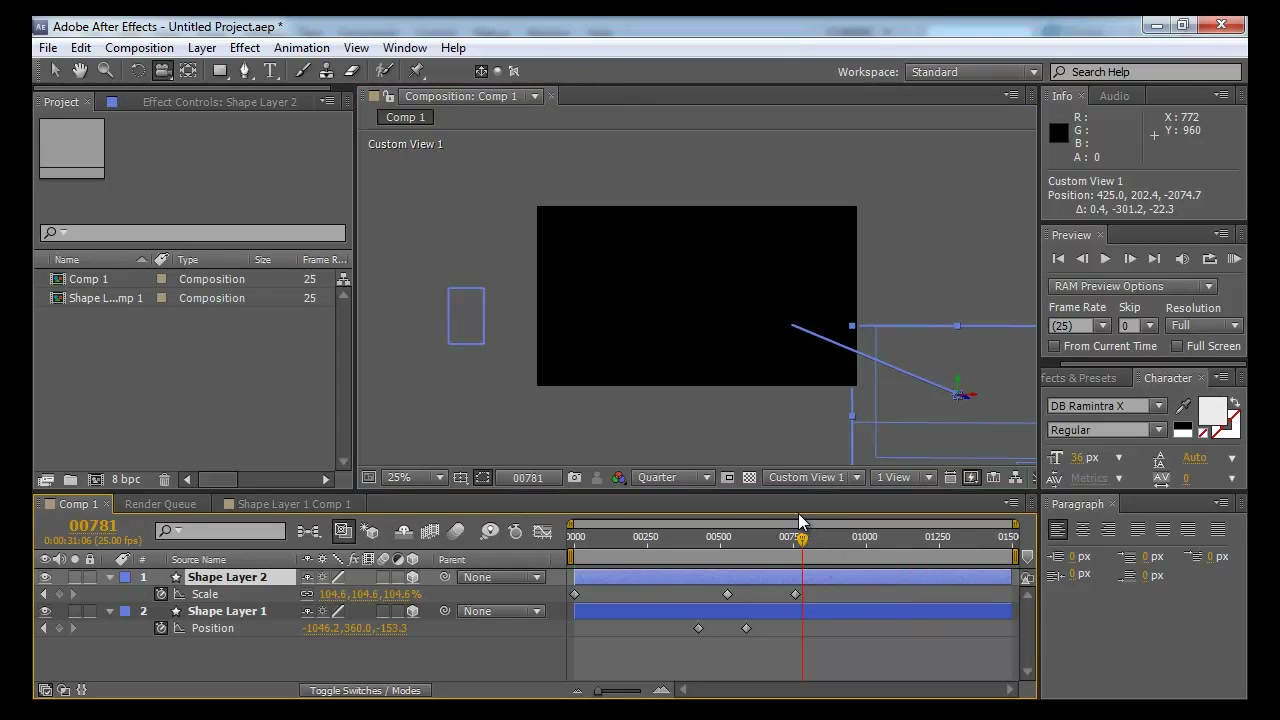
Task: Select the Rectangle shape tool
Action: (220, 71)
